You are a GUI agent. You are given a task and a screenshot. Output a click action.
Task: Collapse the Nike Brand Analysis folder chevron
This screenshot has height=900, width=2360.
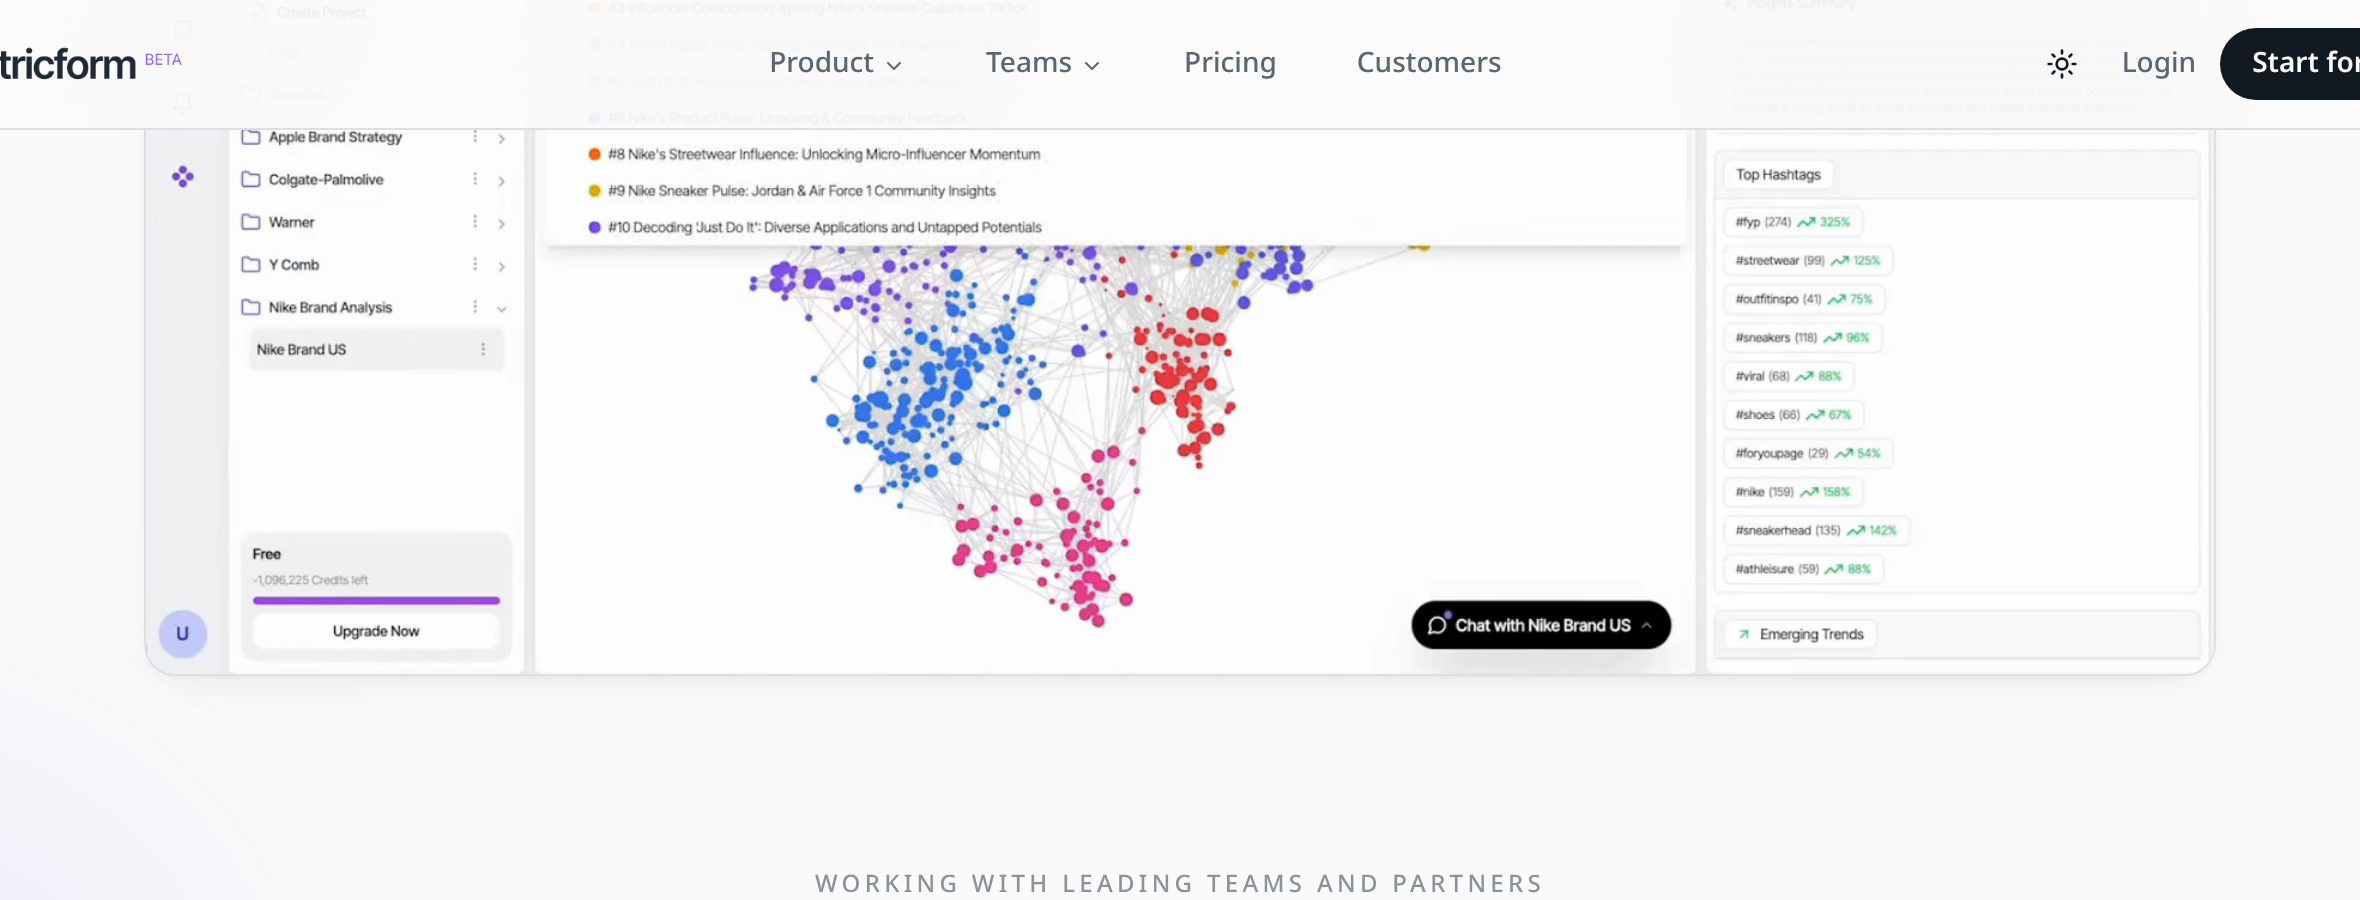(x=501, y=308)
